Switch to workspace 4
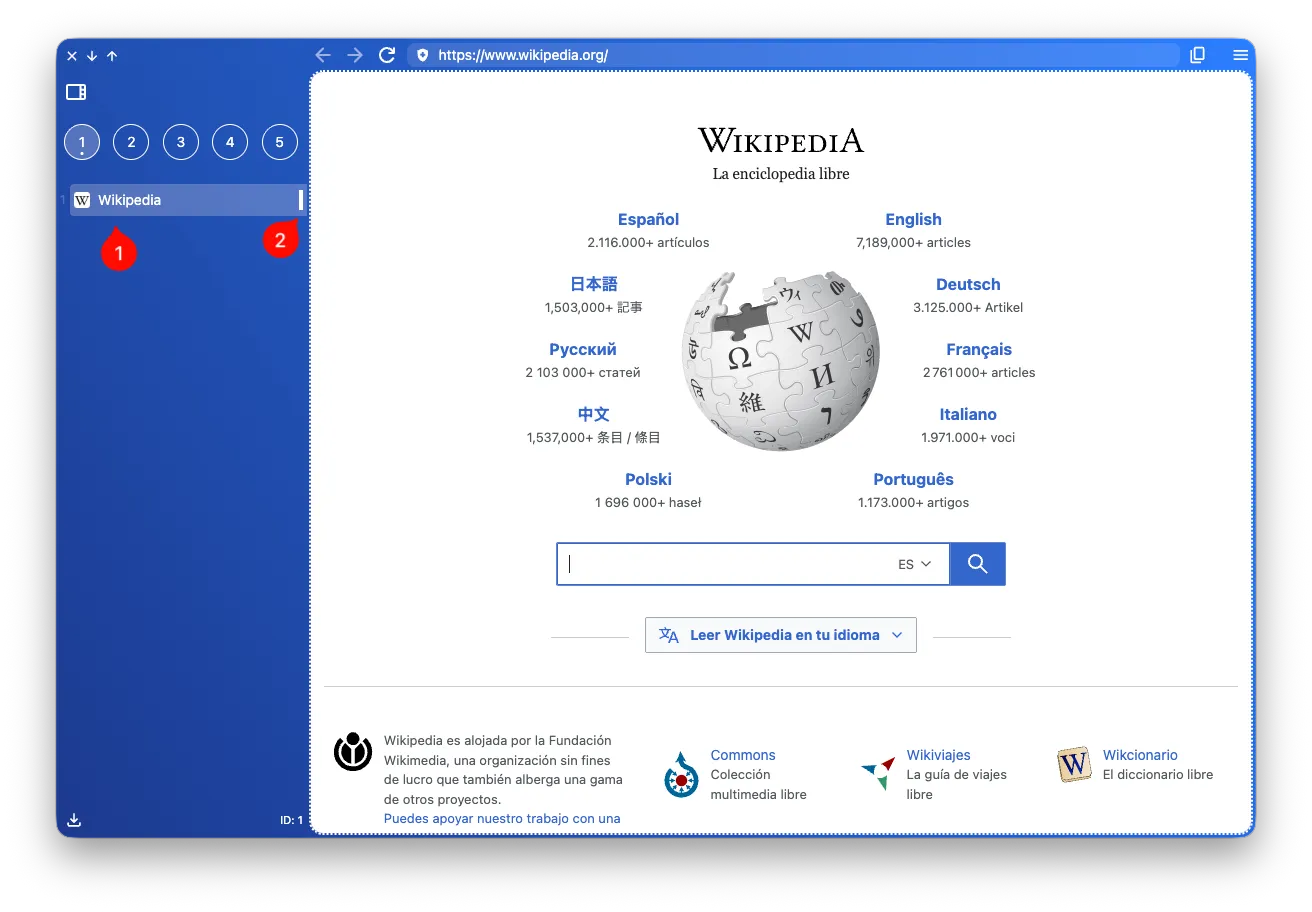 tap(230, 142)
